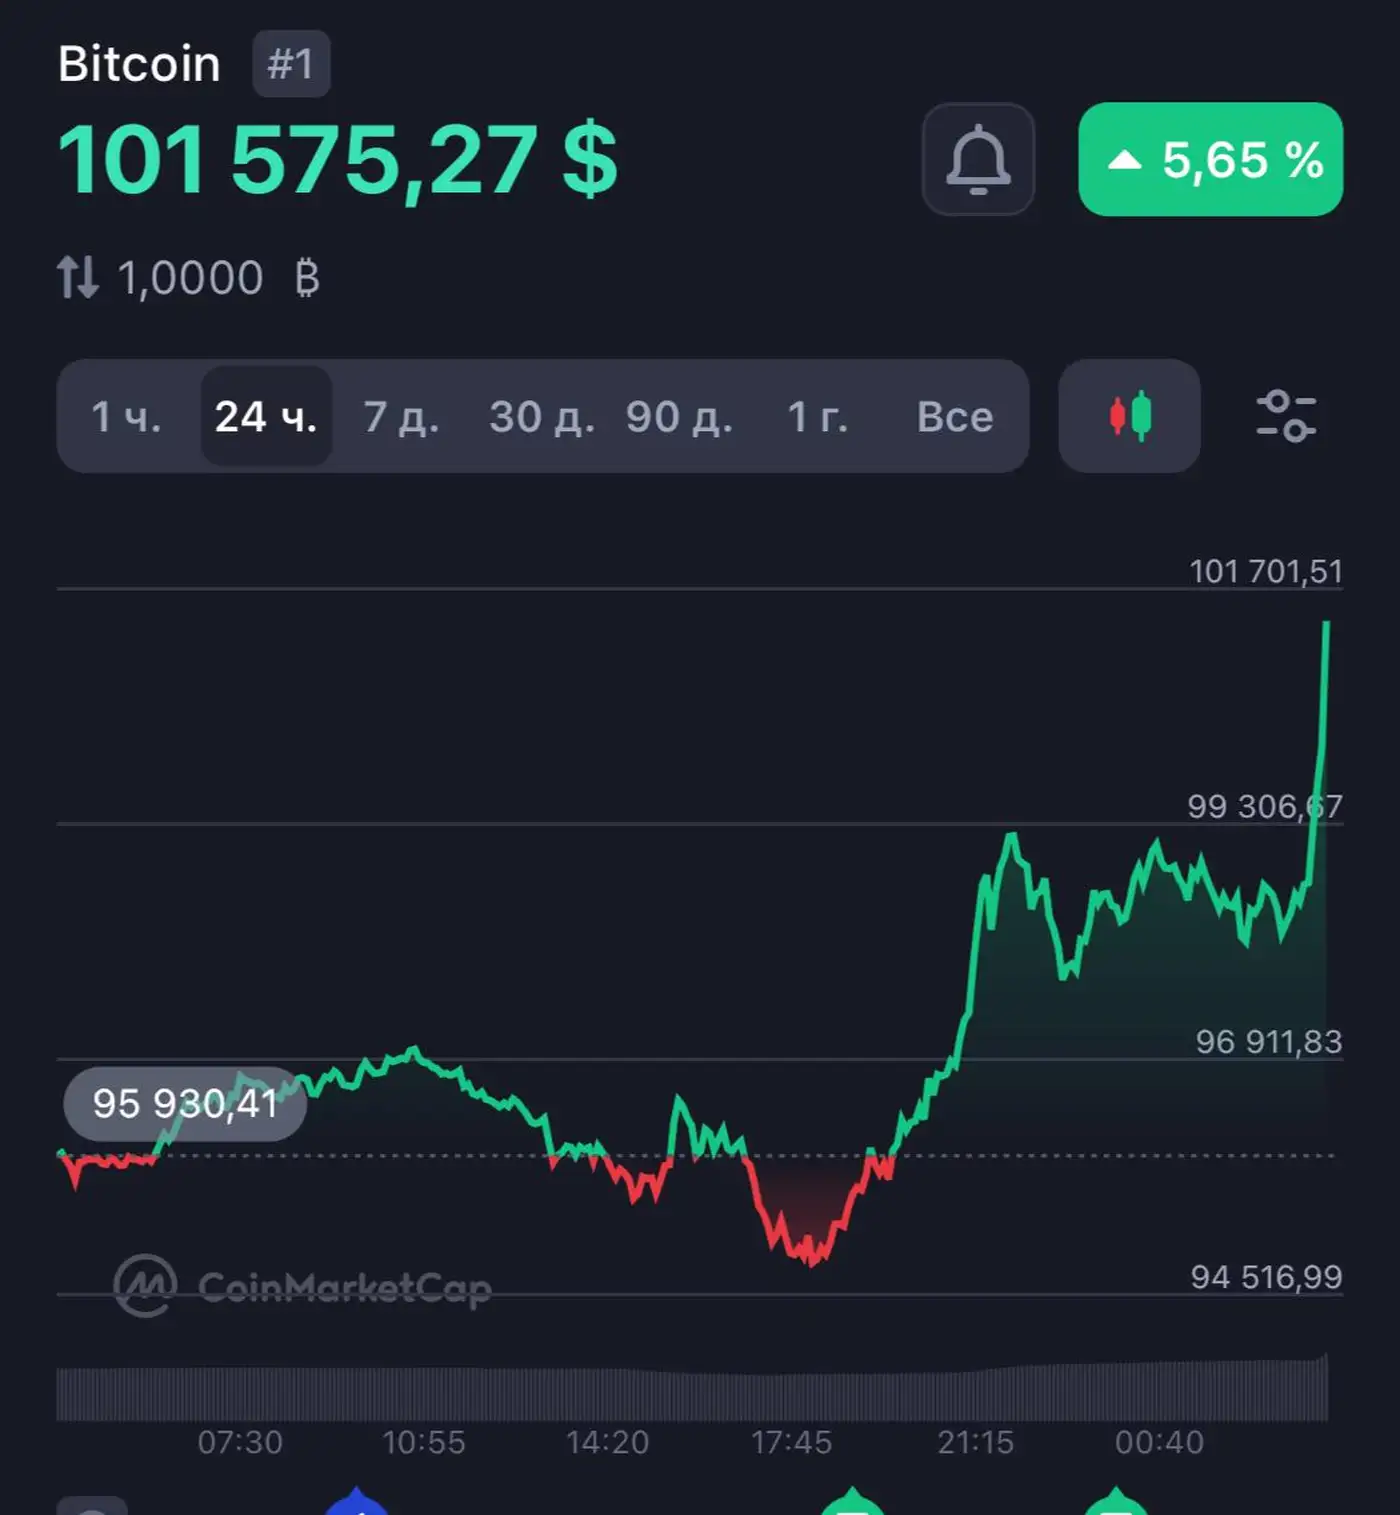Switch chart to 7 д. range
Image resolution: width=1400 pixels, height=1515 pixels.
tap(401, 417)
